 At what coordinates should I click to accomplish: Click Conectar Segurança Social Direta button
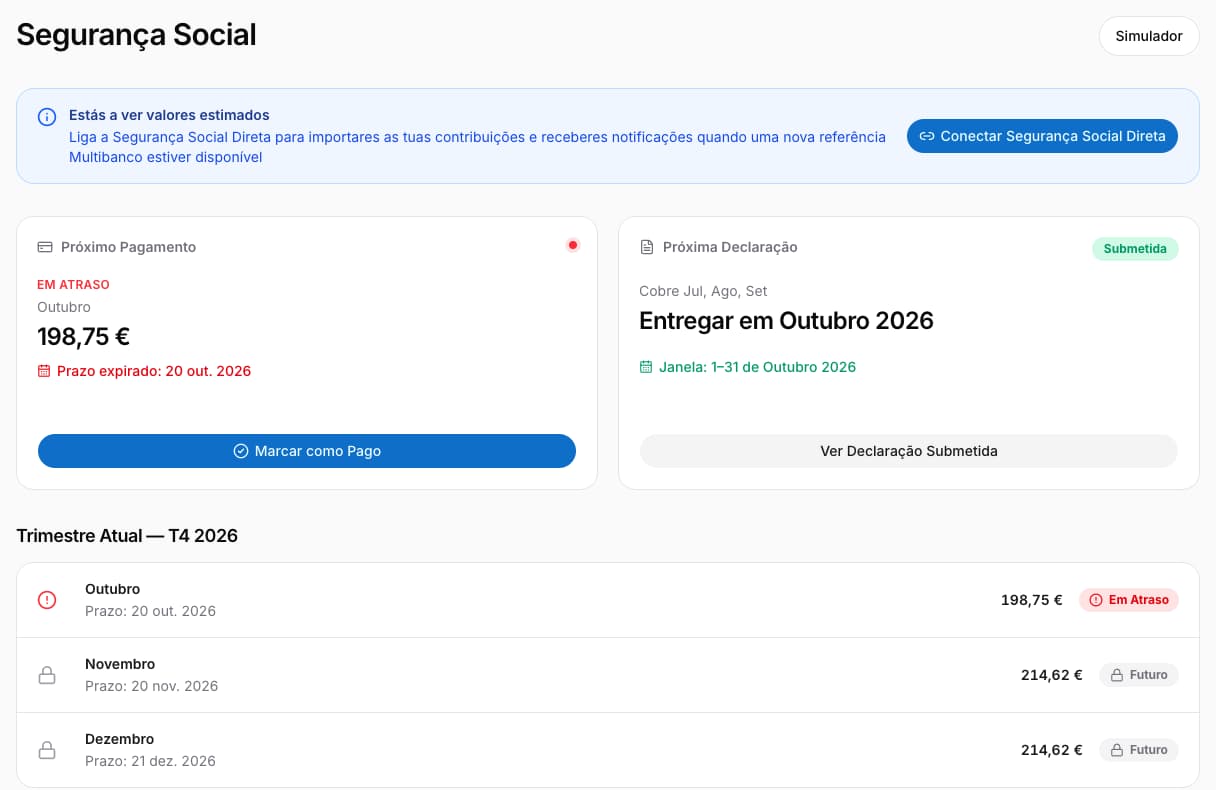point(1042,136)
